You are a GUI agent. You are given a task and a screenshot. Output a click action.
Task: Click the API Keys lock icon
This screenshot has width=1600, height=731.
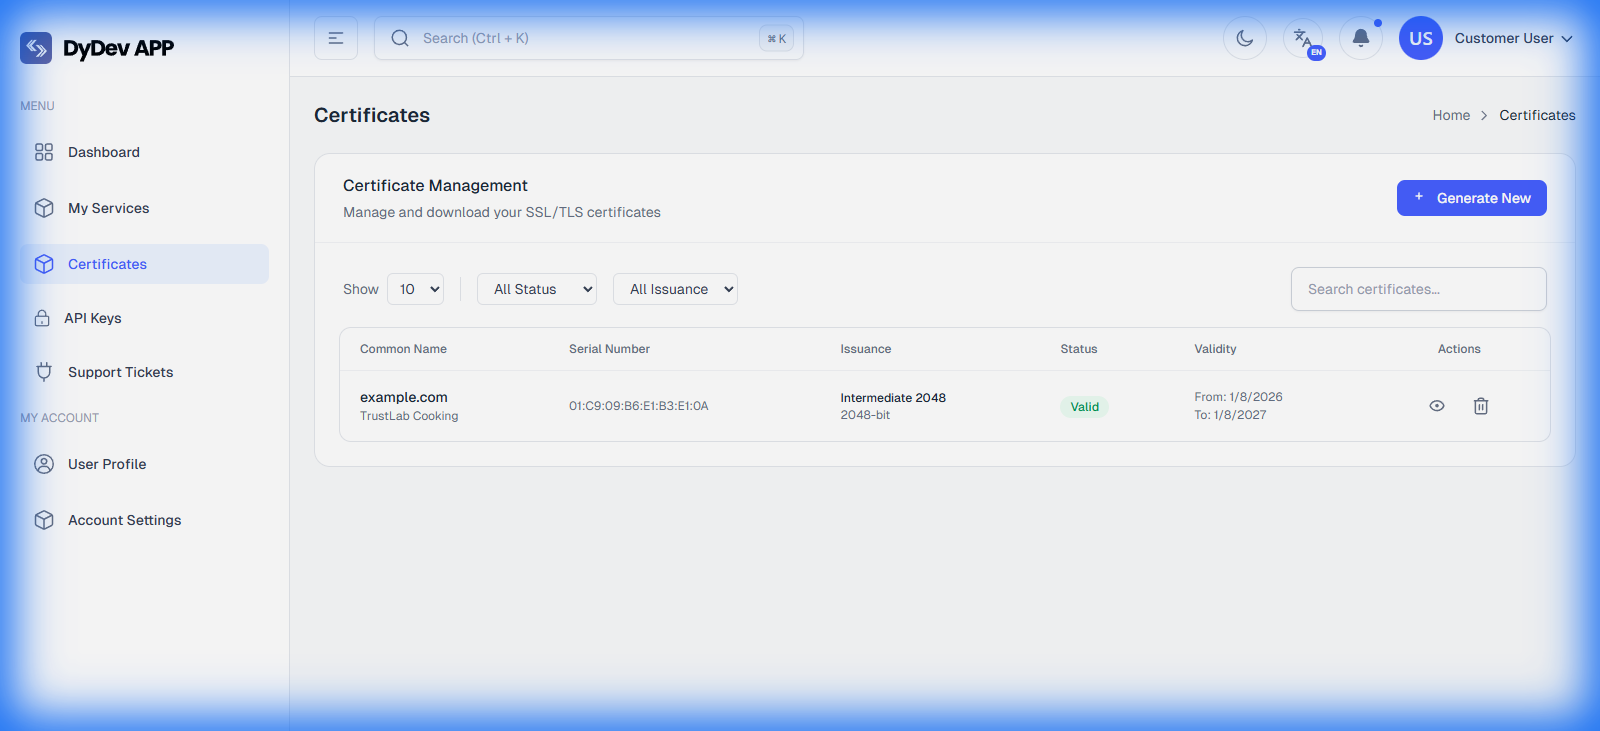pyautogui.click(x=42, y=318)
